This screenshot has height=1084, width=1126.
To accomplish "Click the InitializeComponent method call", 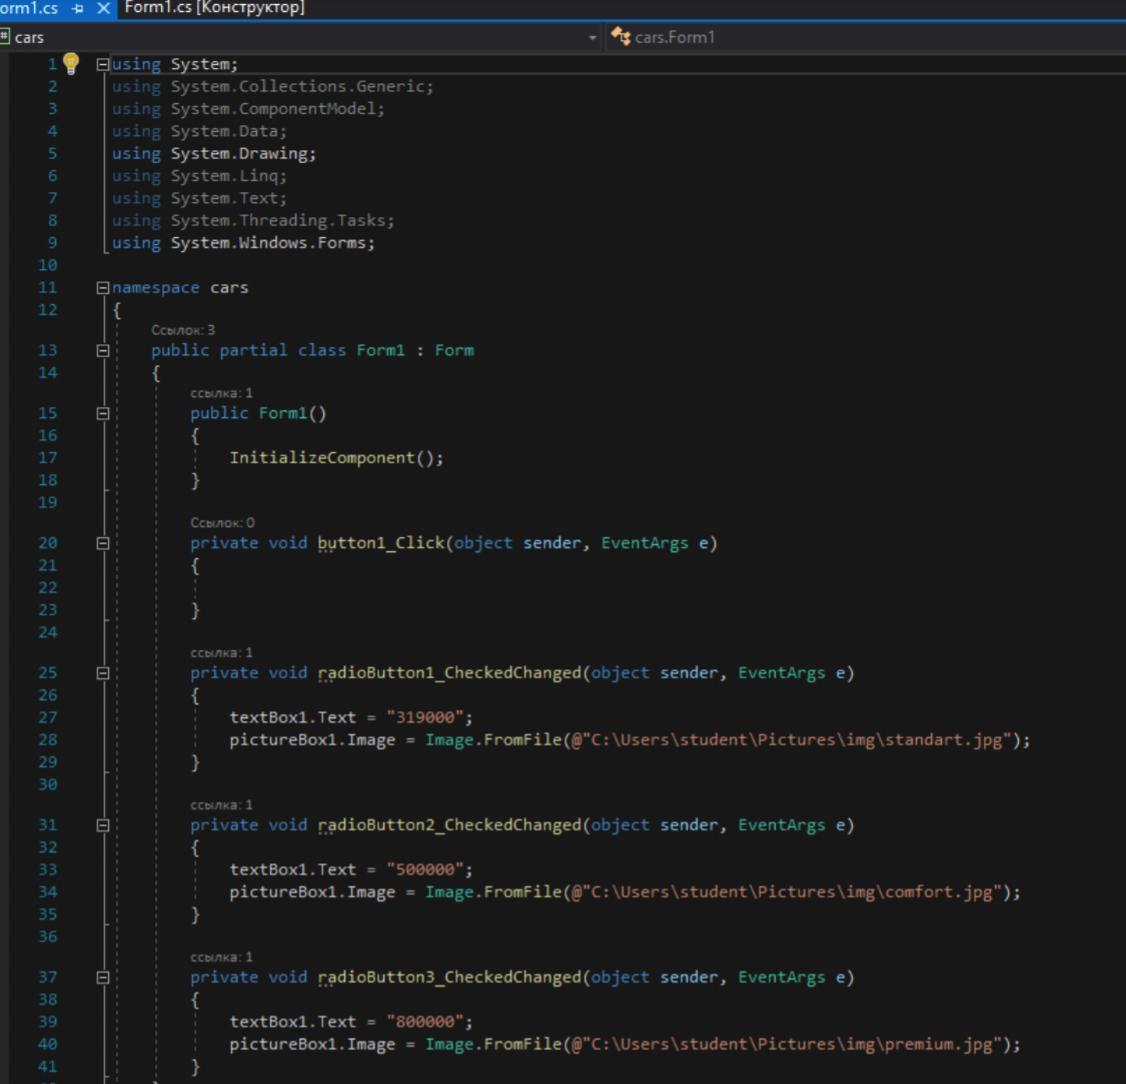I will tap(321, 458).
